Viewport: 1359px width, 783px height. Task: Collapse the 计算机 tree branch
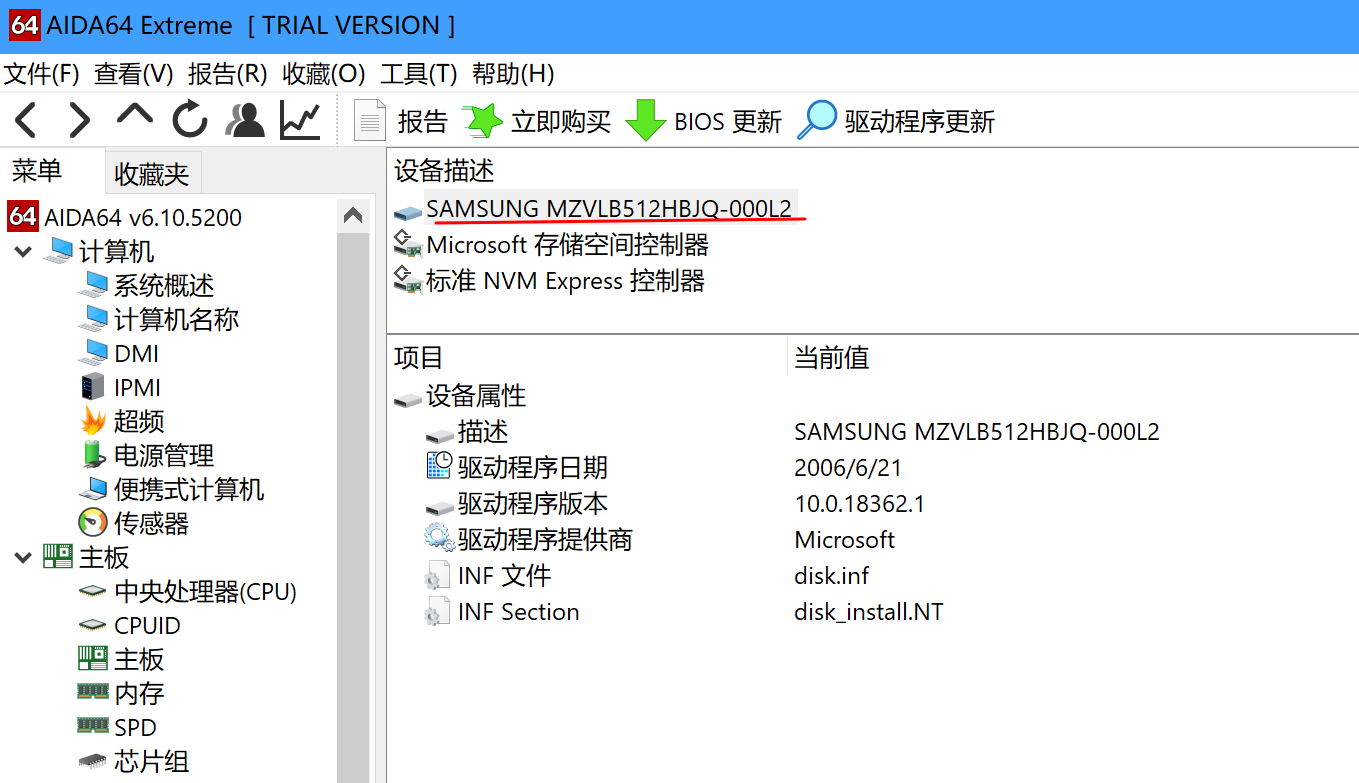[x=22, y=251]
